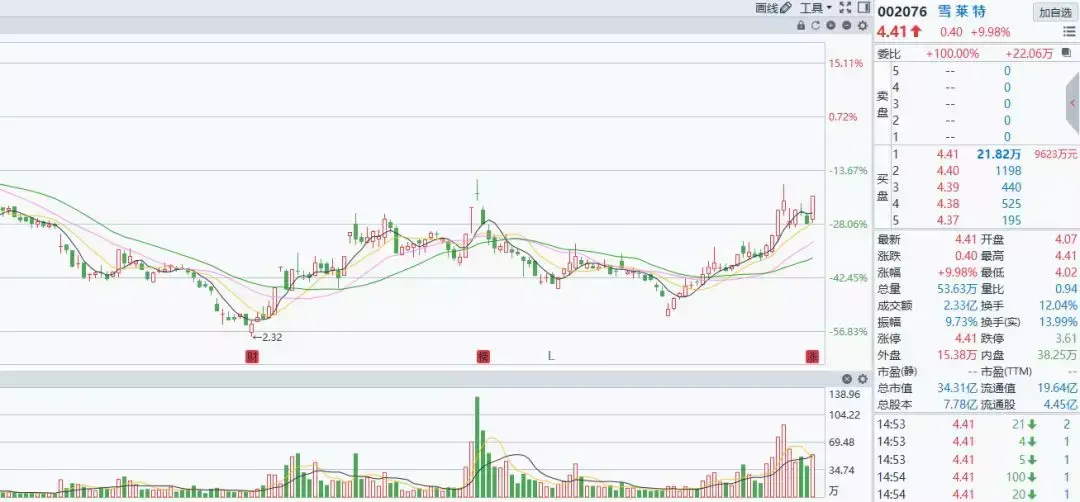The height and width of the screenshot is (502, 1080).
Task: Toggle the right side panel layout
Action: tap(864, 8)
